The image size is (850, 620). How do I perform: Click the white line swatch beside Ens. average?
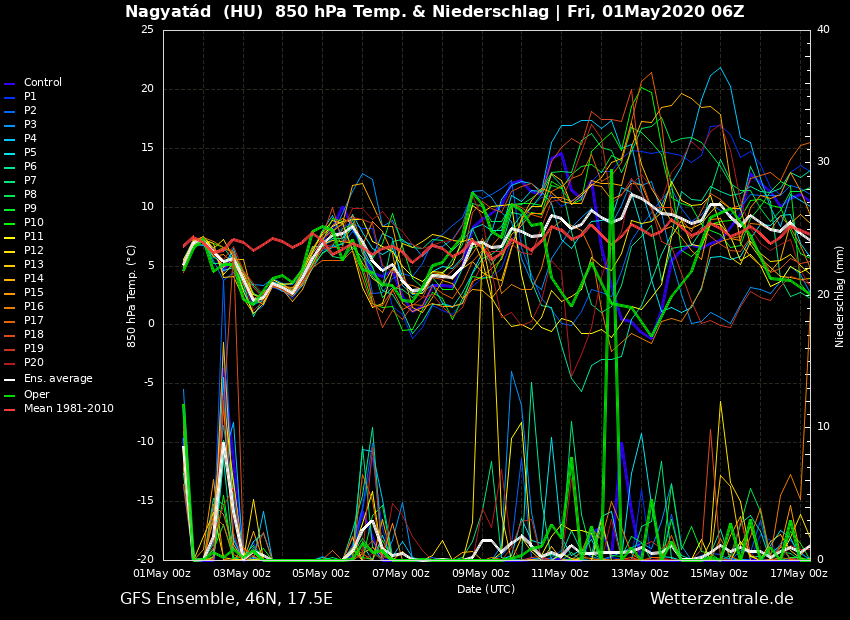pyautogui.click(x=10, y=380)
